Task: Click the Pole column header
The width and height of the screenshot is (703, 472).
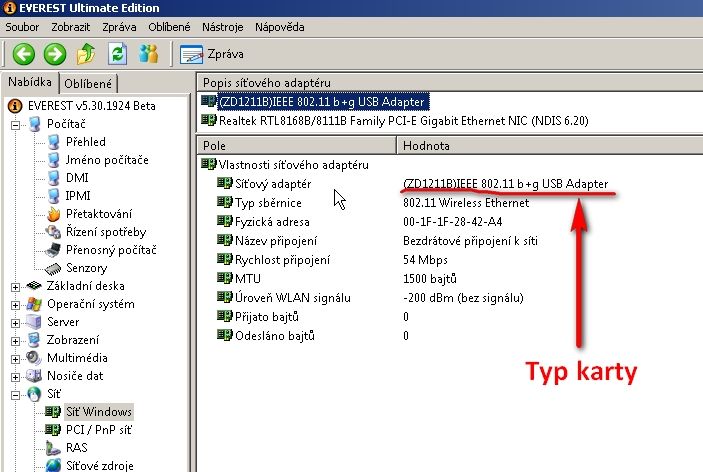Action: (296, 146)
